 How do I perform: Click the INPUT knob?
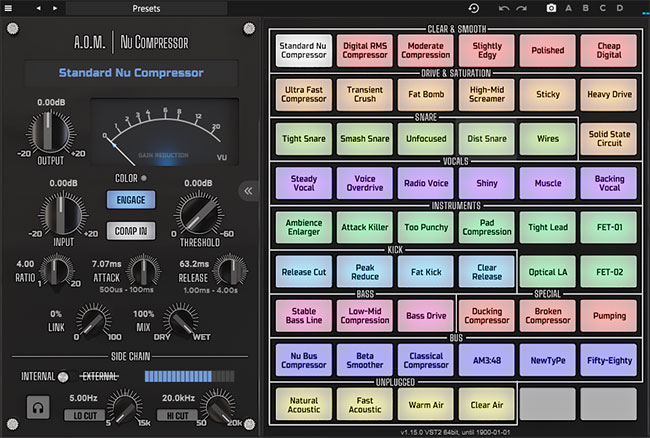(x=63, y=214)
